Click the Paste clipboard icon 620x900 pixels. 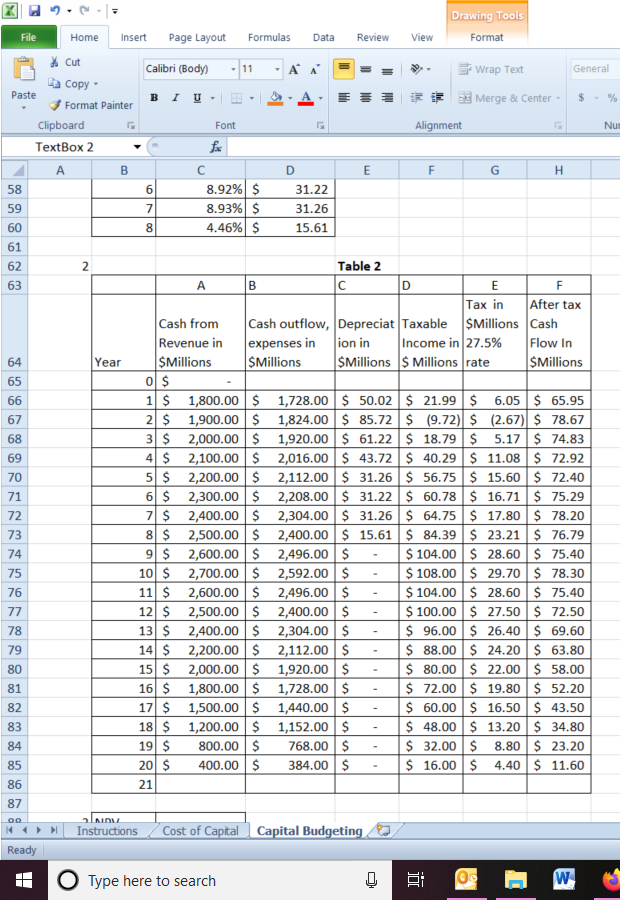(x=24, y=69)
